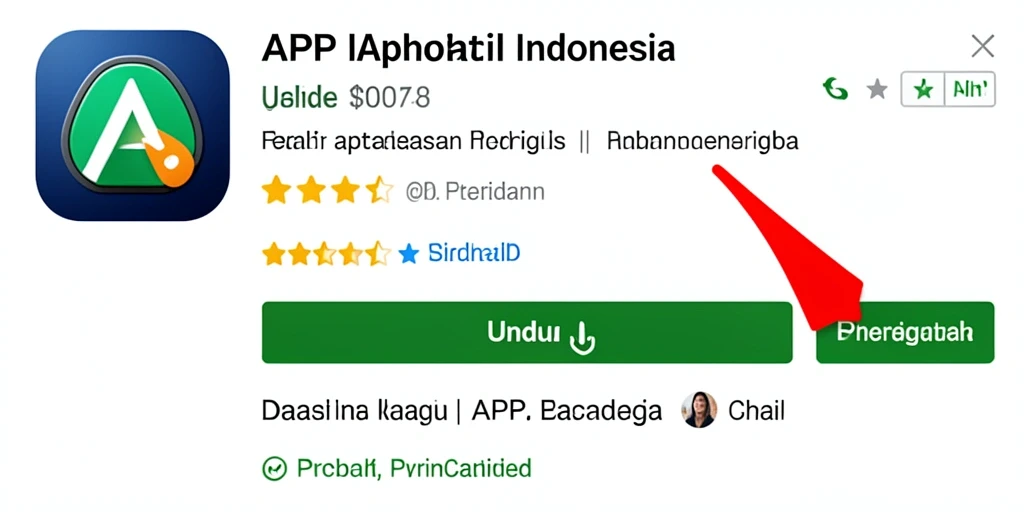Click the @D. Pteridann developer name
The height and width of the screenshot is (512, 1024).
tap(475, 192)
